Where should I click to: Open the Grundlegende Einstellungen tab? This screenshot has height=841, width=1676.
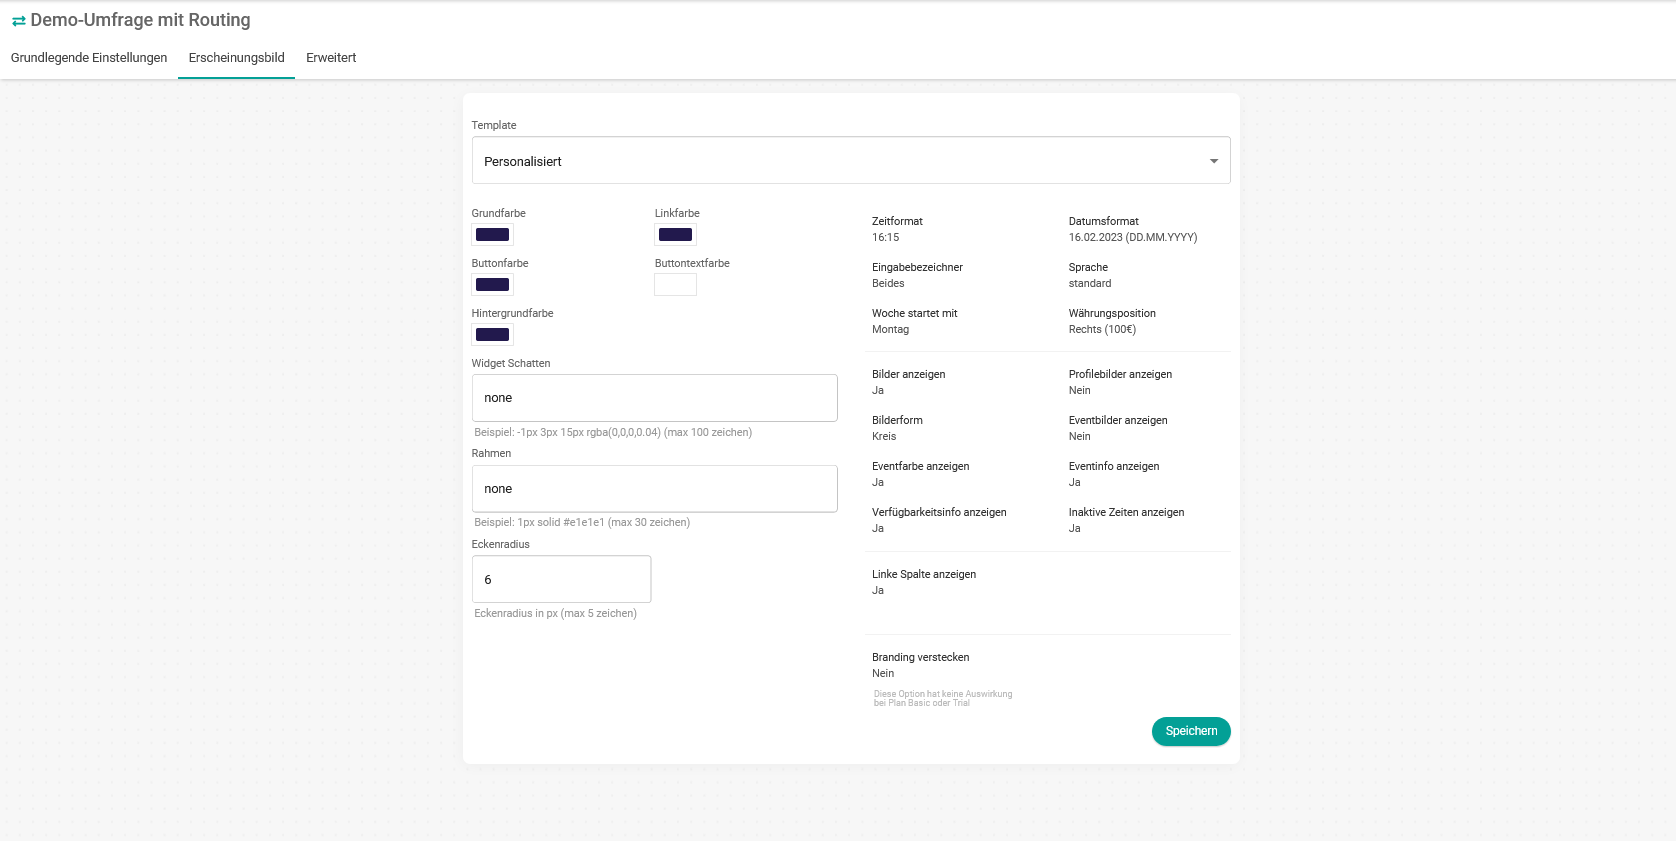(x=89, y=58)
